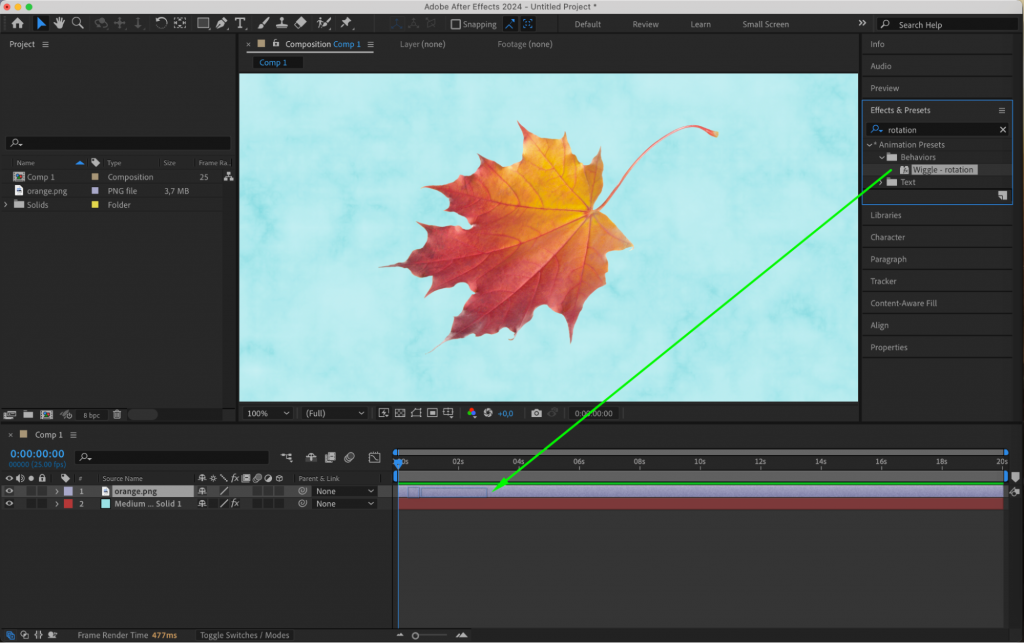Open the magnification dropdown showing 100%
The height and width of the screenshot is (643, 1024).
[x=266, y=412]
